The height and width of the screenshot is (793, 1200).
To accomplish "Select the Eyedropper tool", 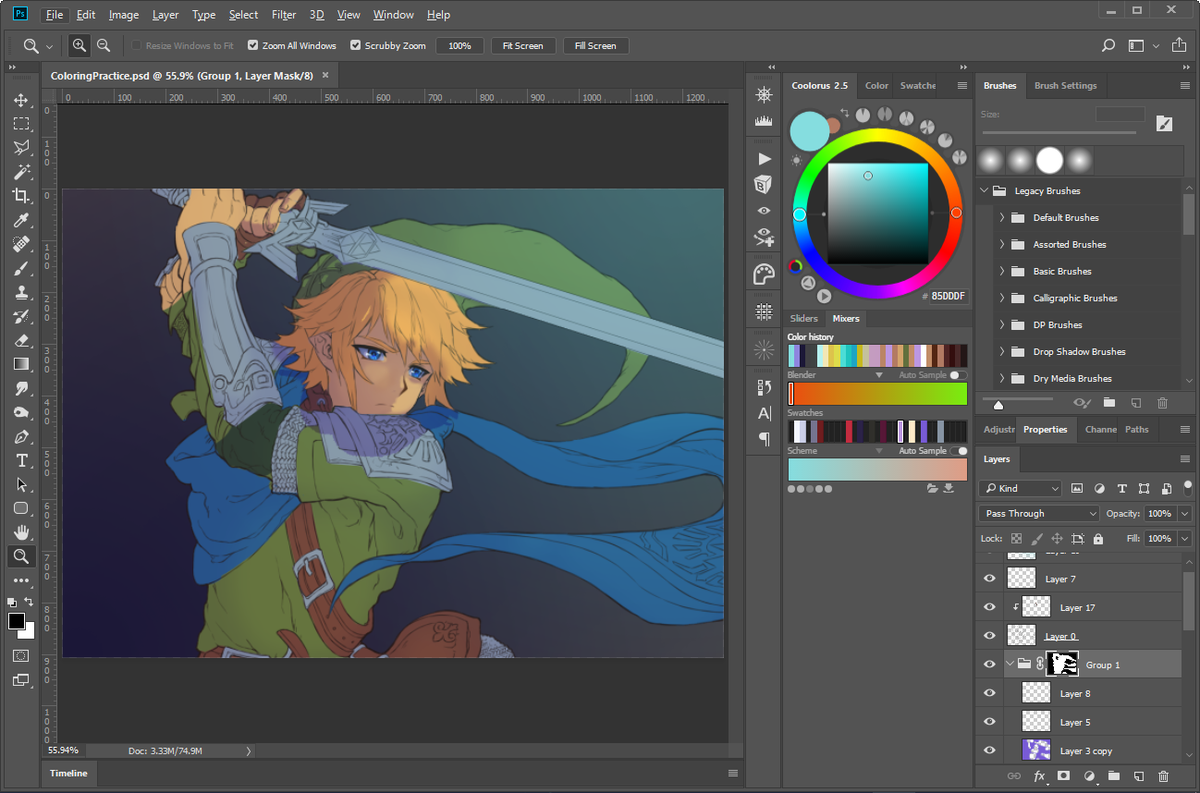I will pyautogui.click(x=21, y=220).
